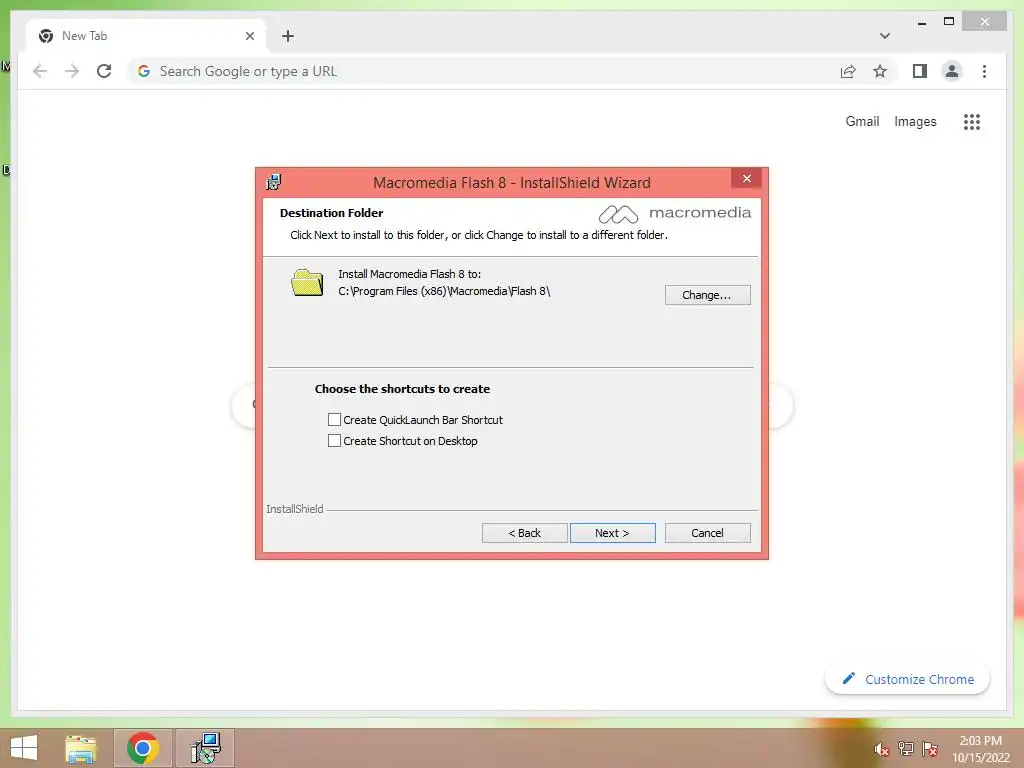Click the Macromedia logo in wizard header

675,214
